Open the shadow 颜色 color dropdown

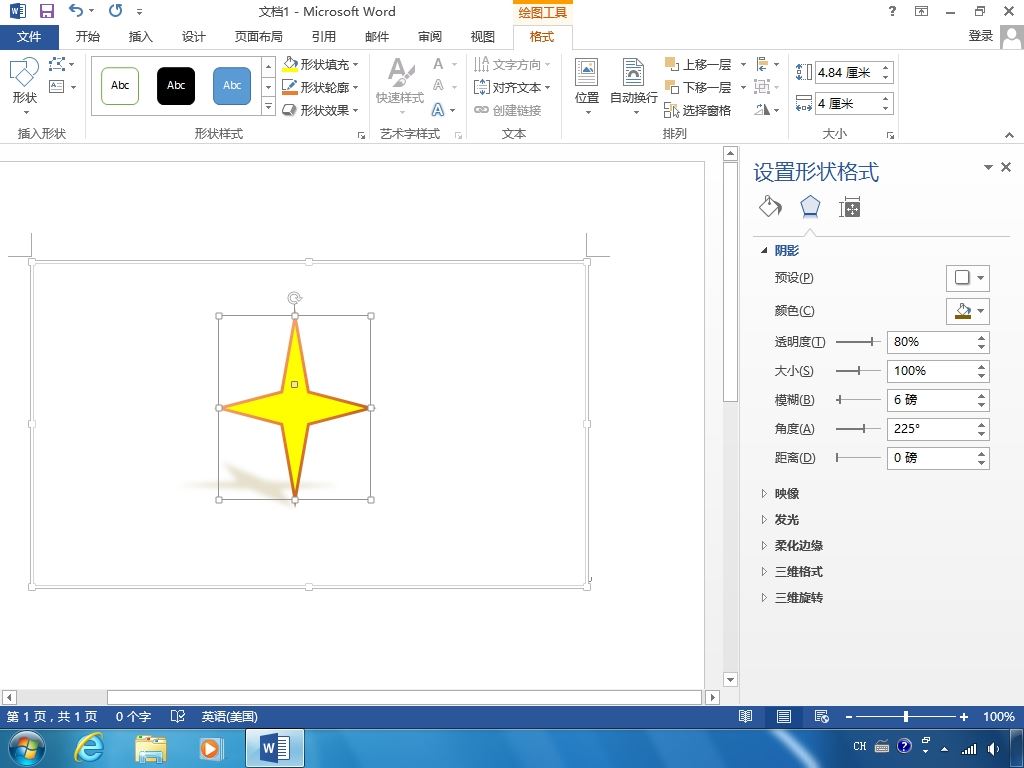[x=967, y=311]
